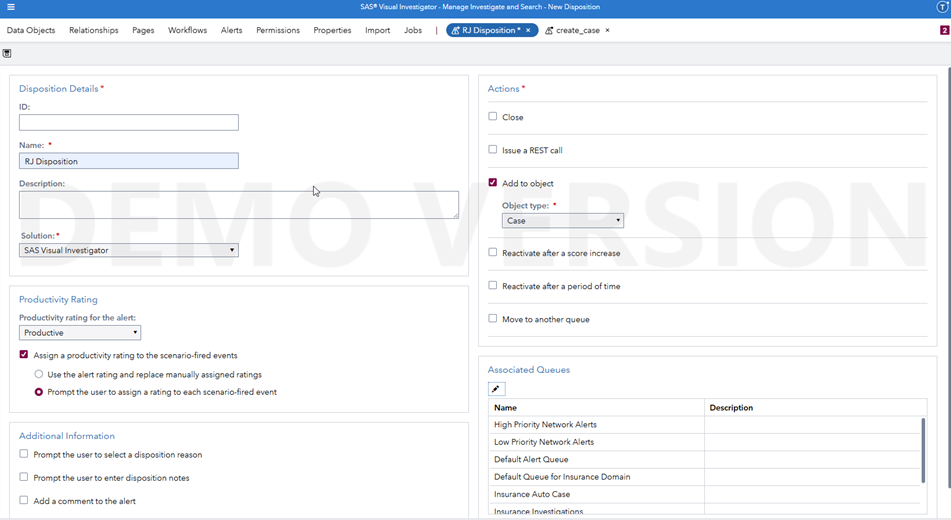951x520 pixels.
Task: Open the Import section
Action: 377,30
